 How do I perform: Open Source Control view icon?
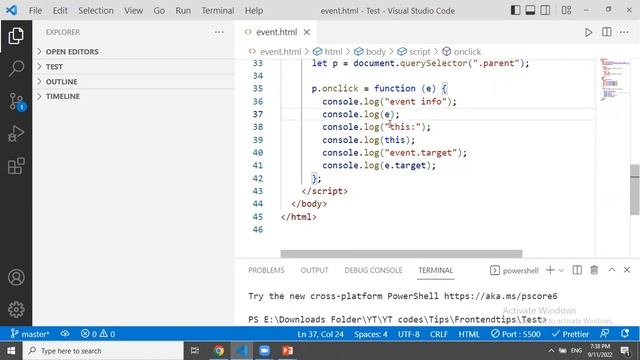click(16, 101)
